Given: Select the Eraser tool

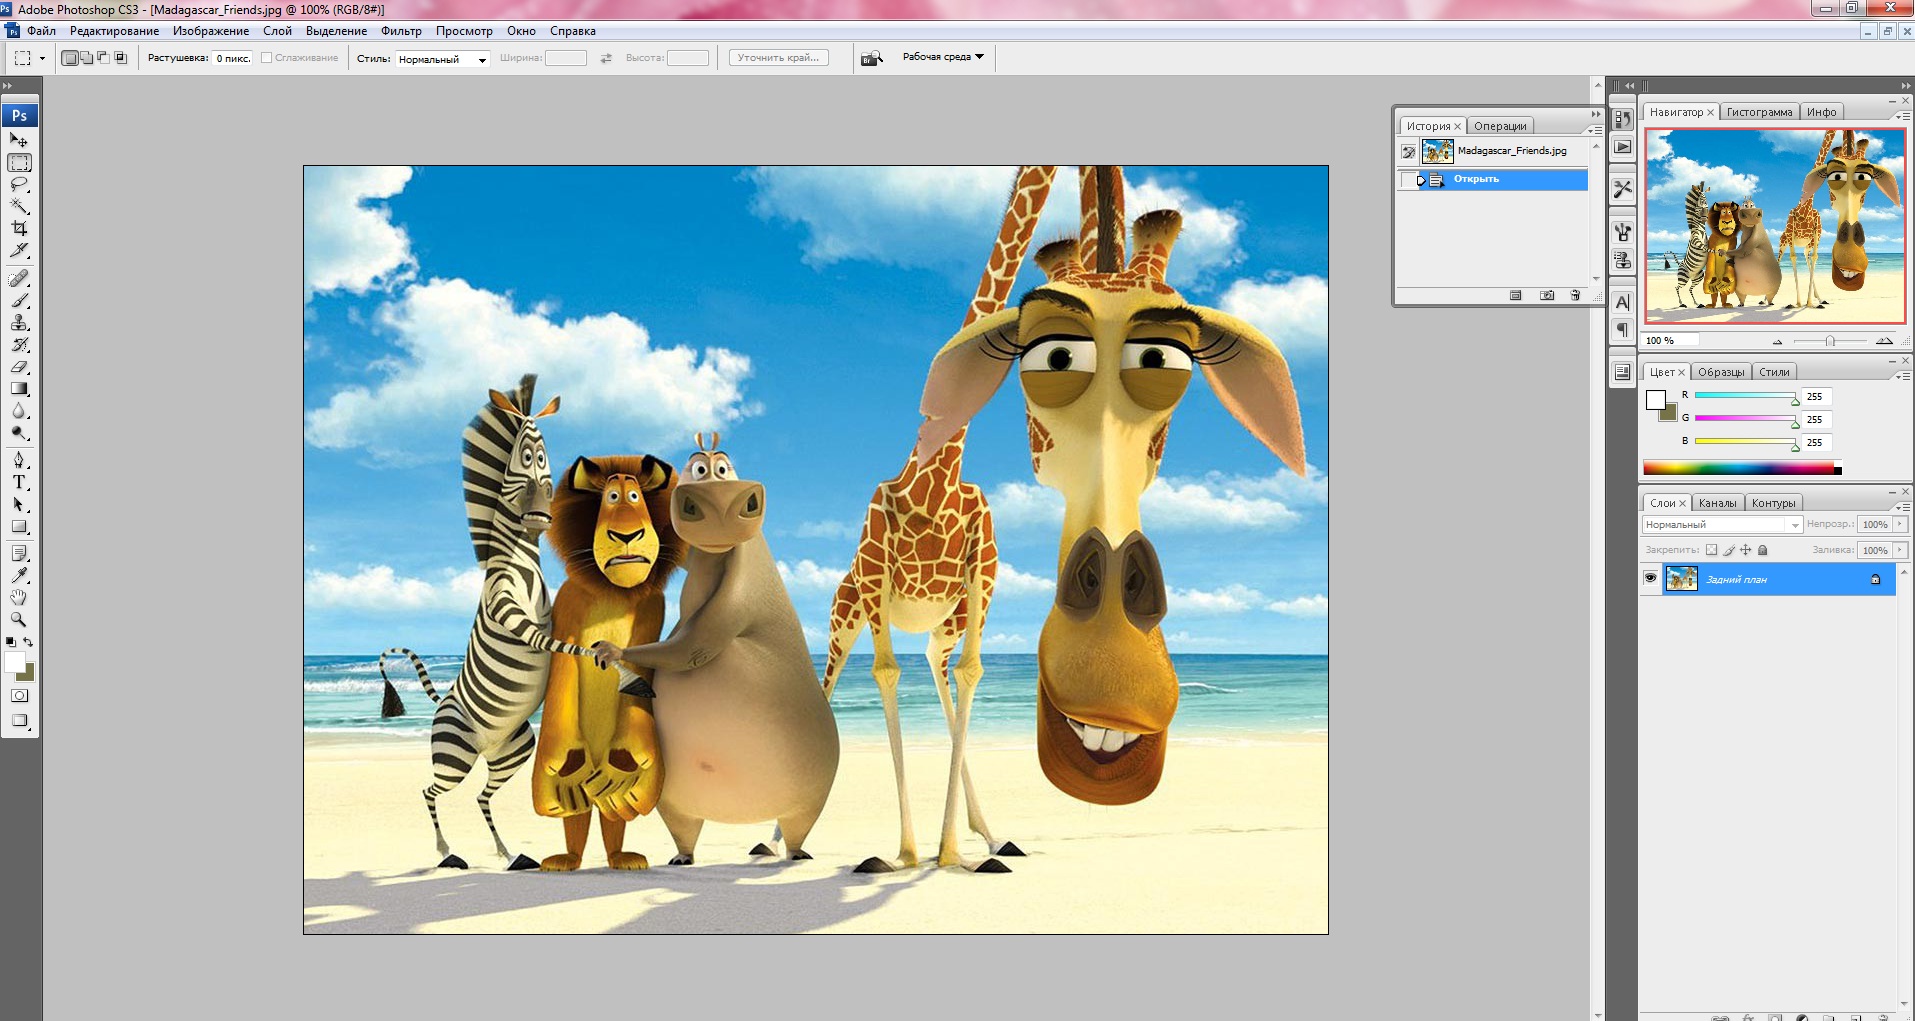Looking at the screenshot, I should coord(19,366).
